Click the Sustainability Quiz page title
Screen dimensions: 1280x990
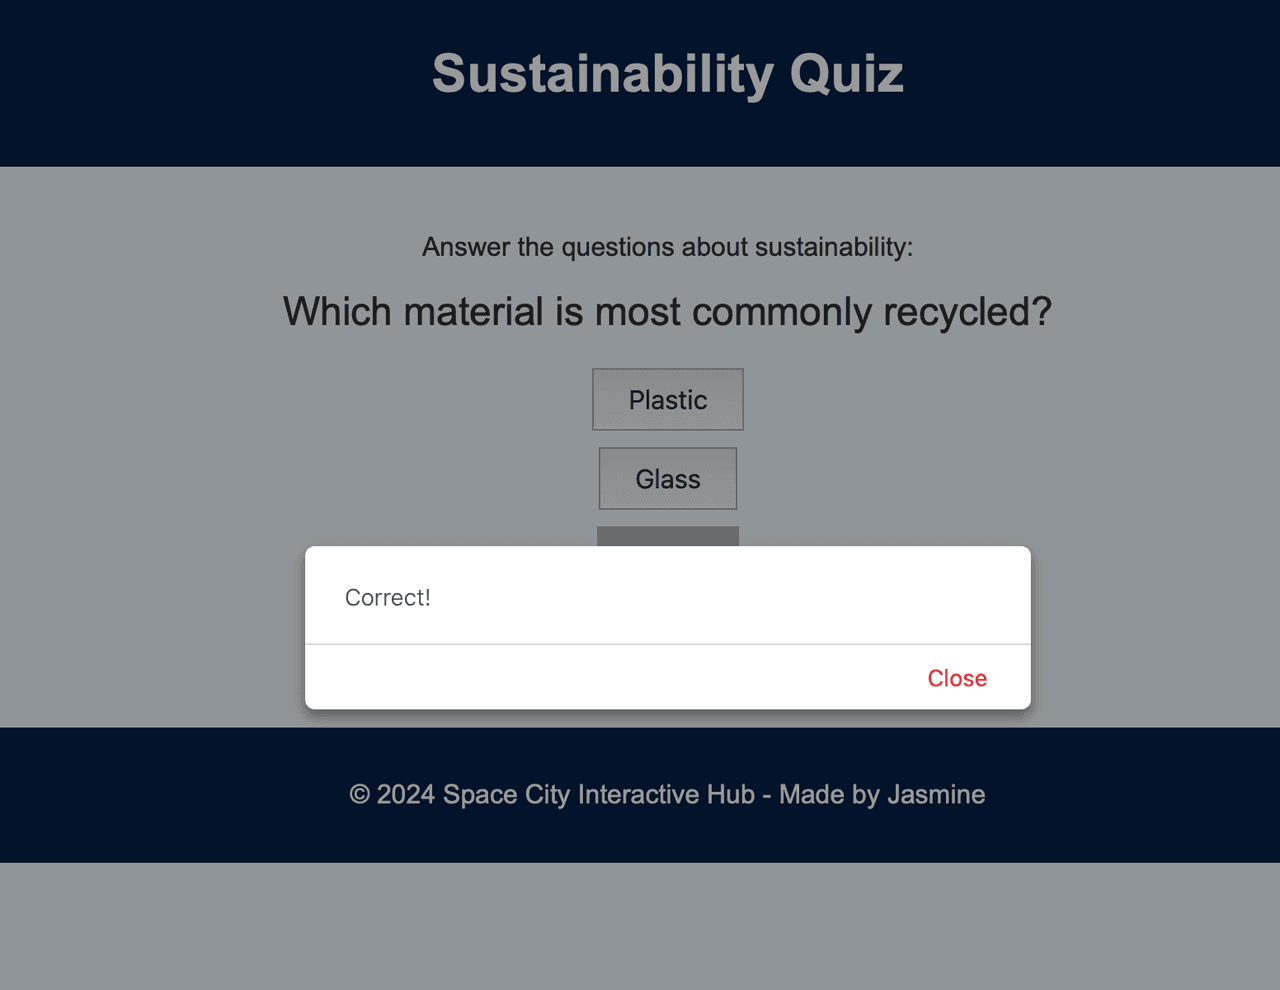tap(668, 74)
